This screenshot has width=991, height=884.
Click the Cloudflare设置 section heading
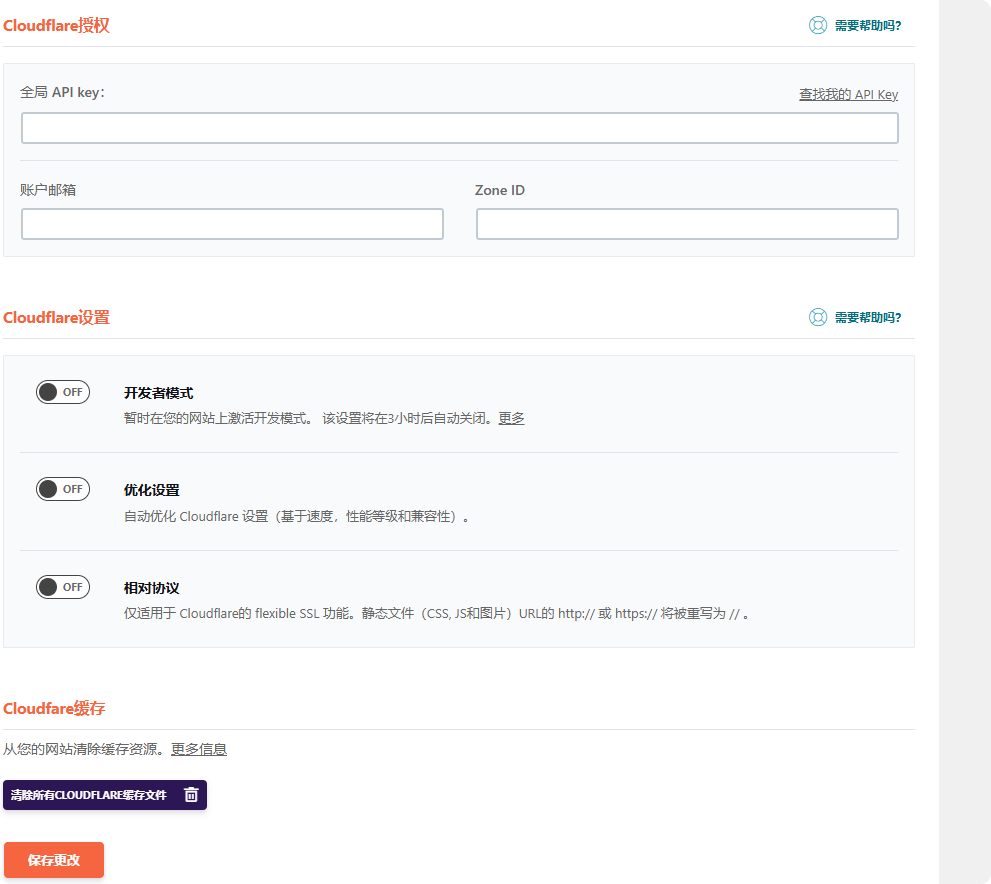(x=56, y=317)
